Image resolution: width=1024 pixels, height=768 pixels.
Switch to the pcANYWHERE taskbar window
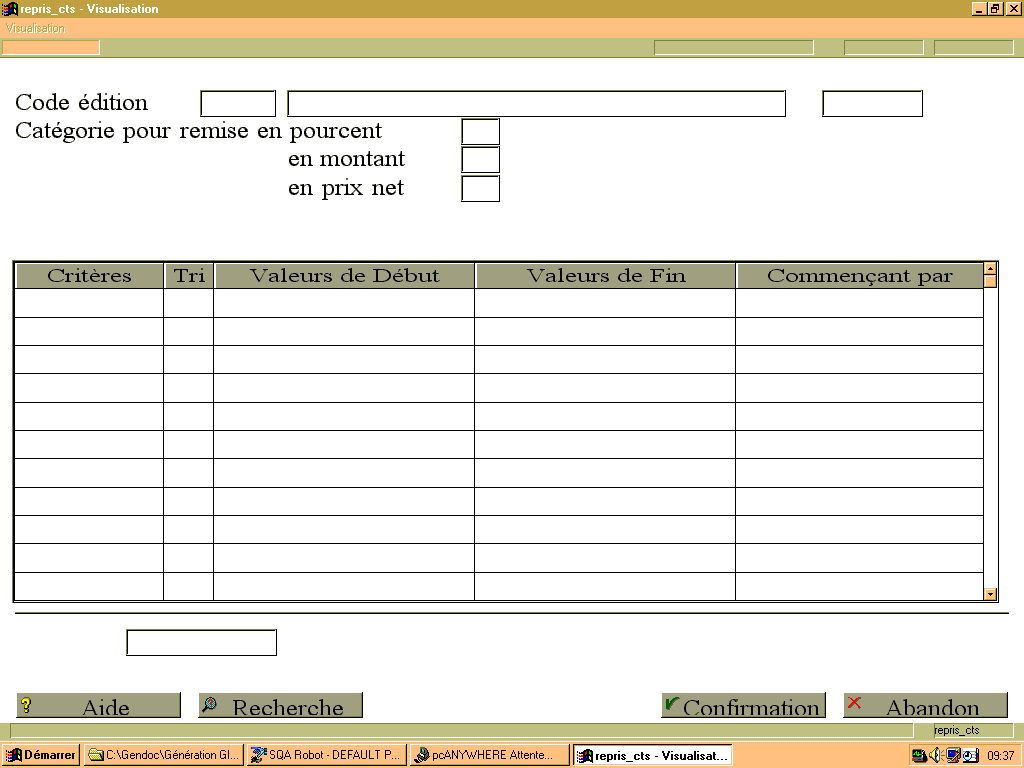coord(490,755)
